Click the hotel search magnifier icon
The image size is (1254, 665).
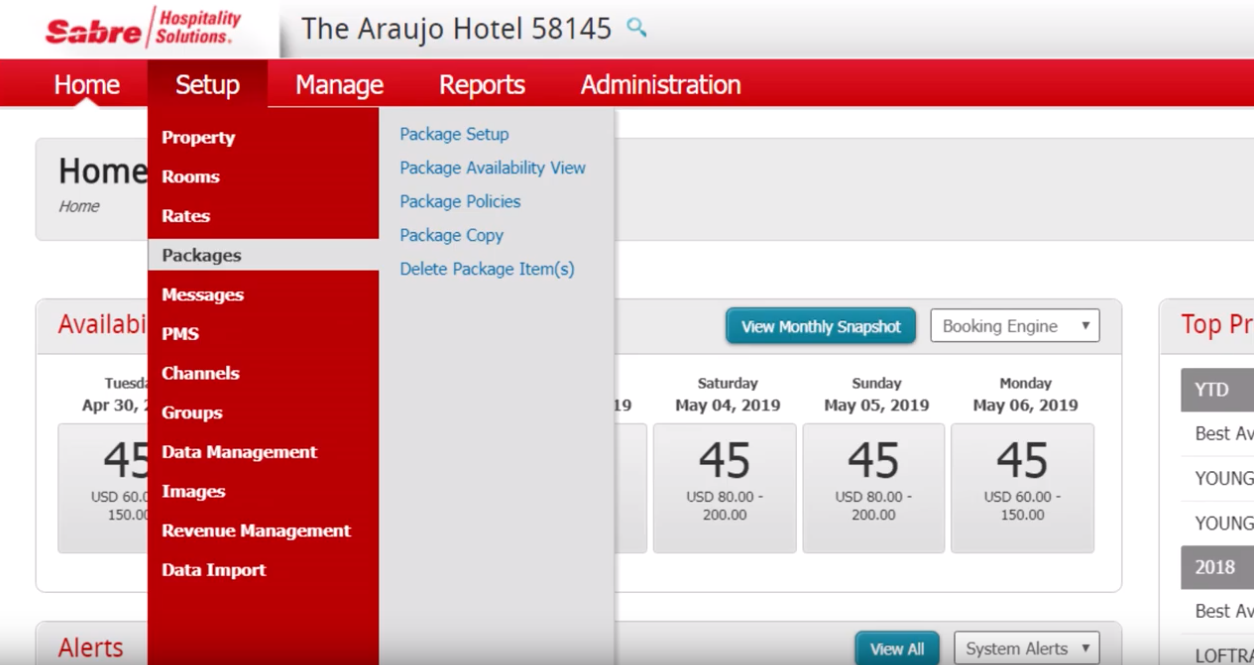pyautogui.click(x=636, y=28)
